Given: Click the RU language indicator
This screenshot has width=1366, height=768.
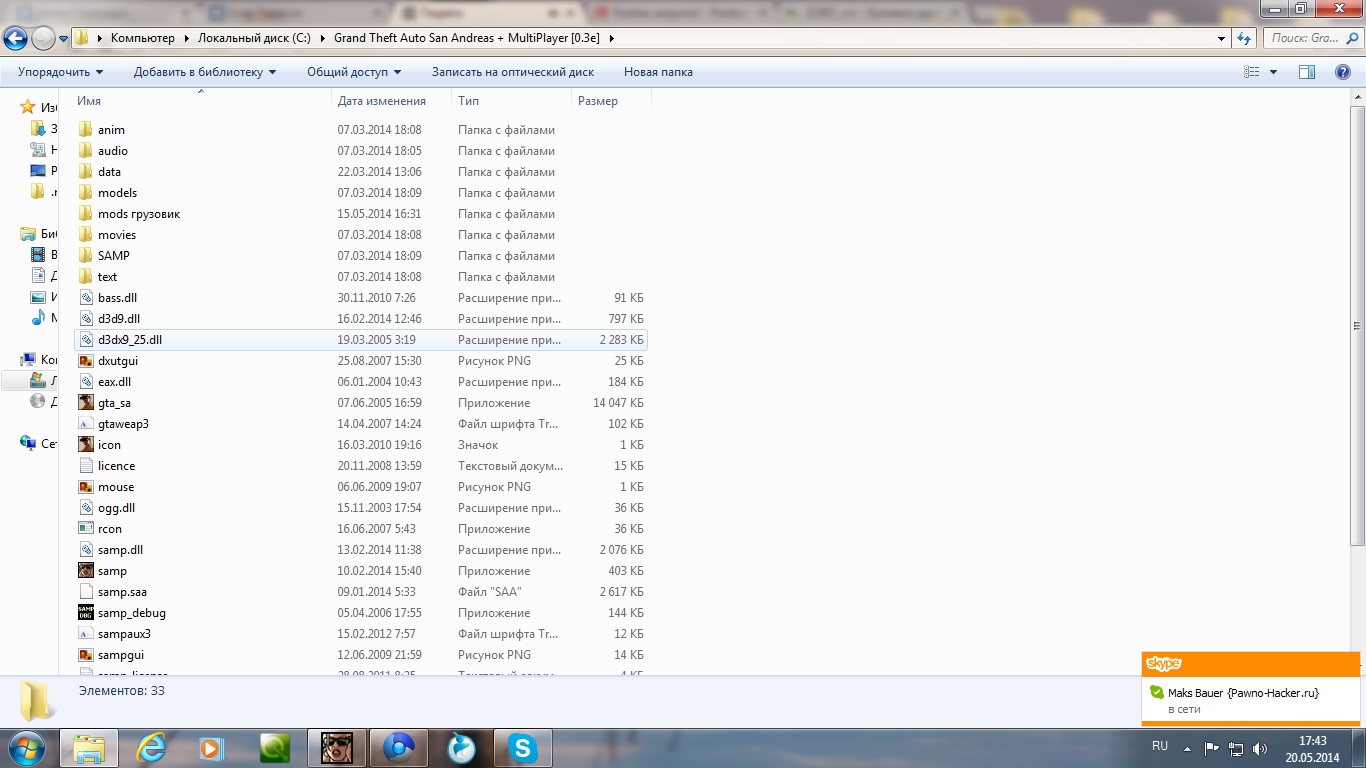Looking at the screenshot, I should pyautogui.click(x=1160, y=746).
